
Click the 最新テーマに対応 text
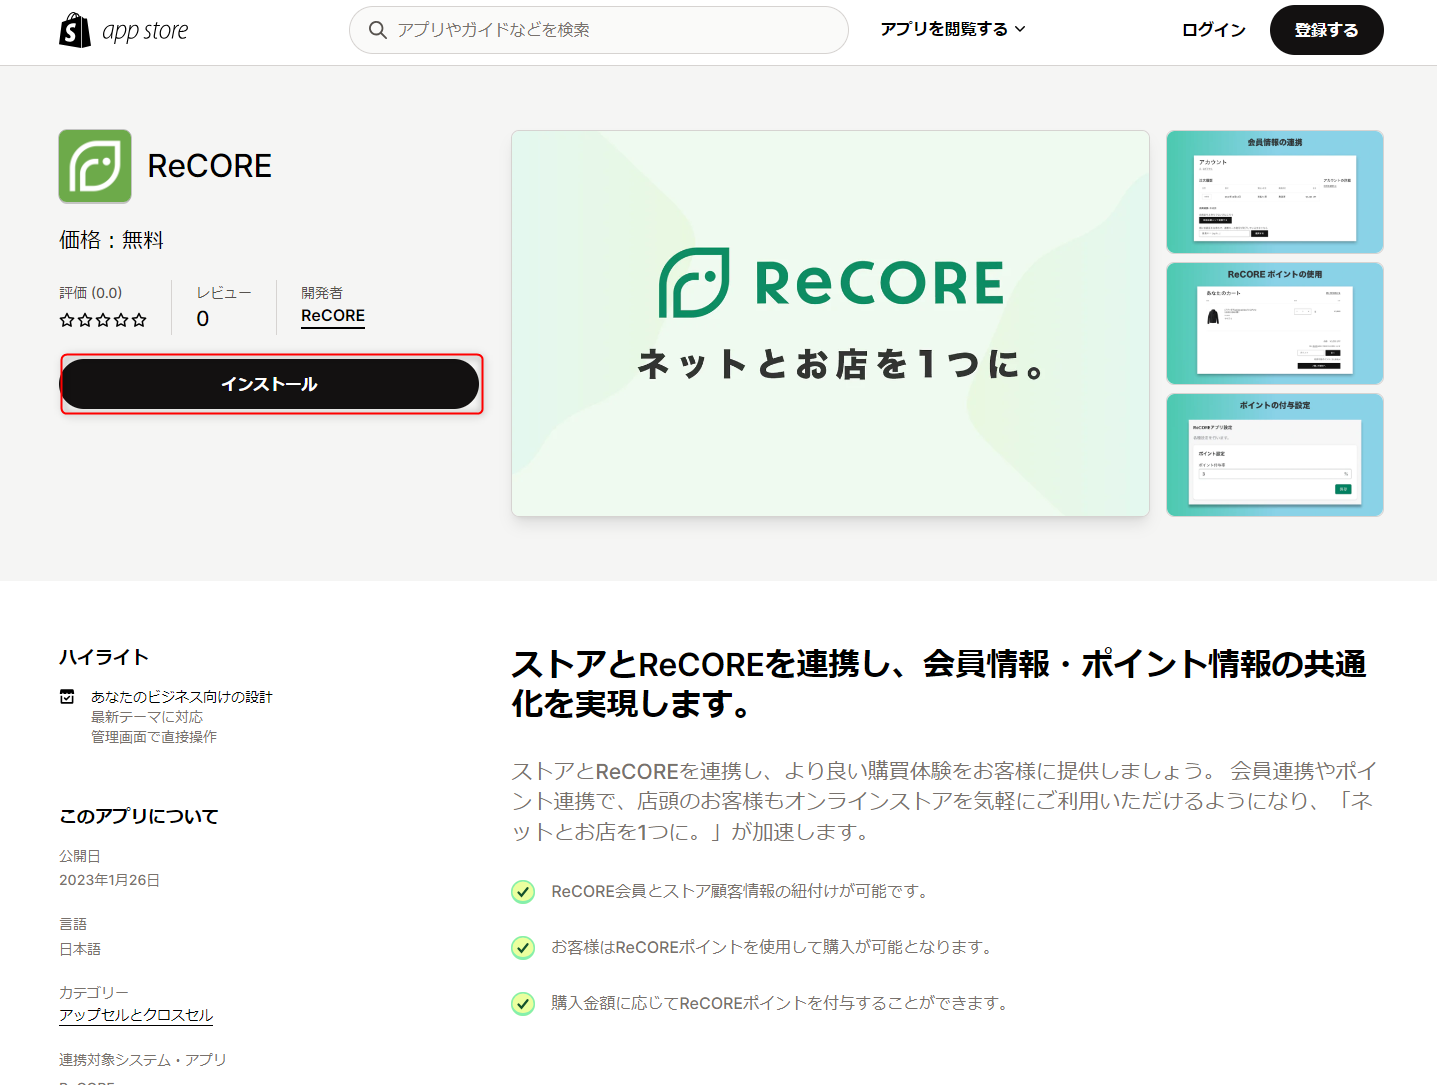(x=147, y=717)
